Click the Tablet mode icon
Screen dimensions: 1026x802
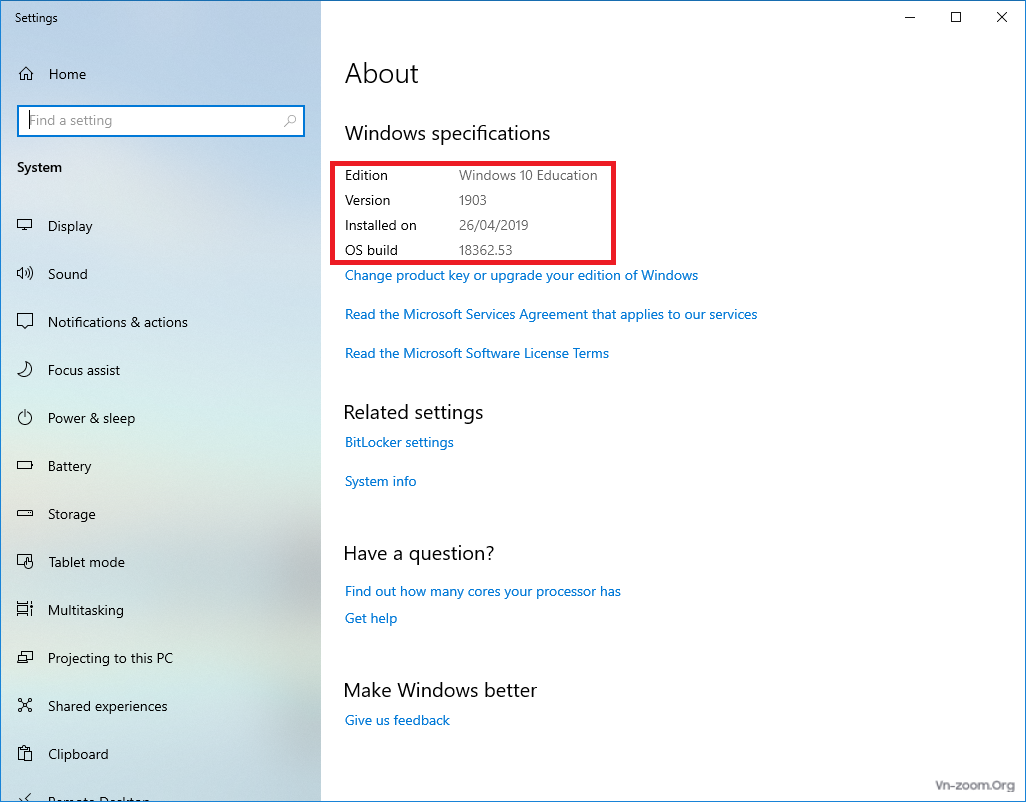25,561
